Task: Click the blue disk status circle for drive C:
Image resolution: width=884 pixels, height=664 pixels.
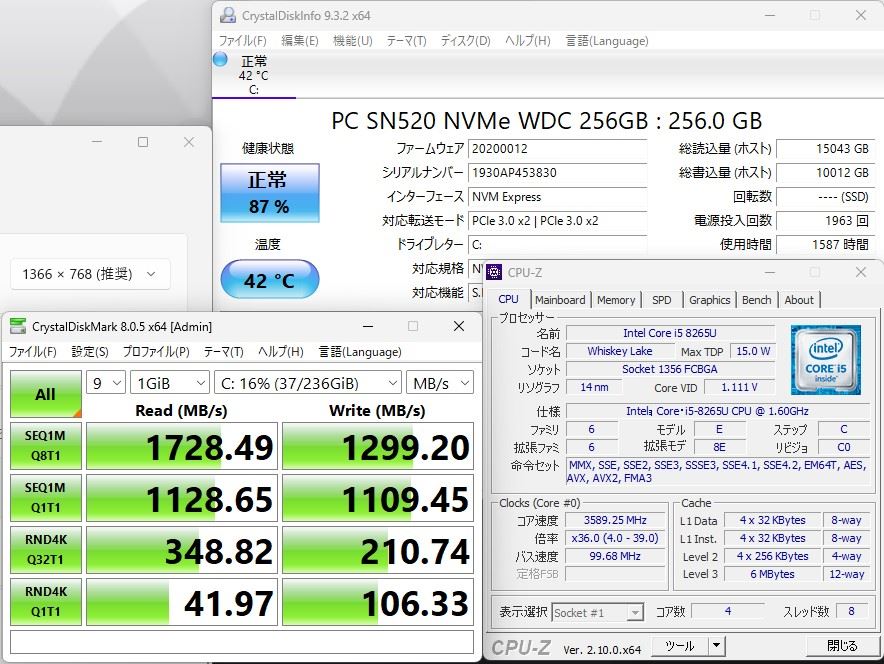Action: tap(220, 59)
